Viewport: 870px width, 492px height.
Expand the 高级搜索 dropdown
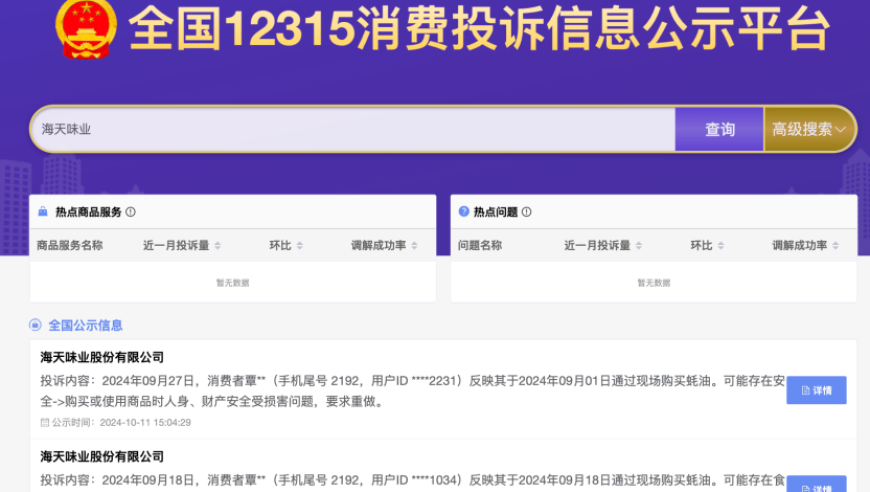click(809, 129)
